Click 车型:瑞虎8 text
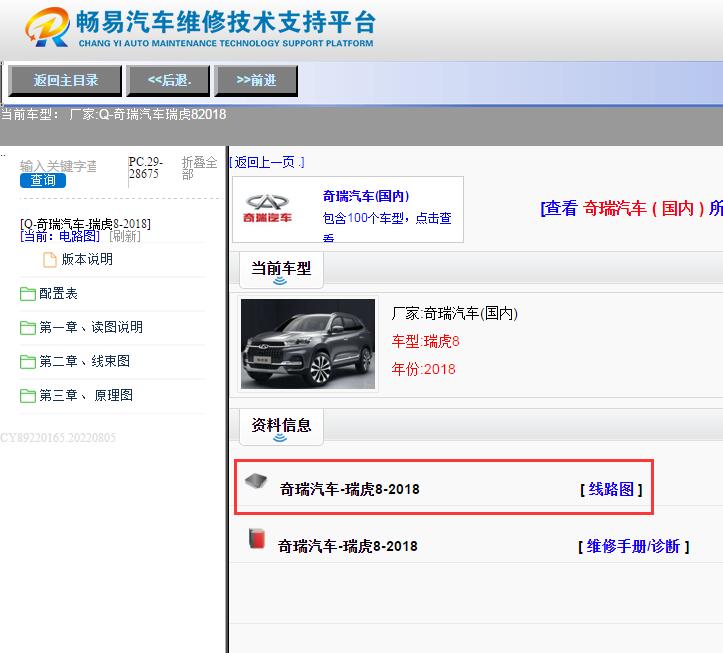 tap(425, 342)
